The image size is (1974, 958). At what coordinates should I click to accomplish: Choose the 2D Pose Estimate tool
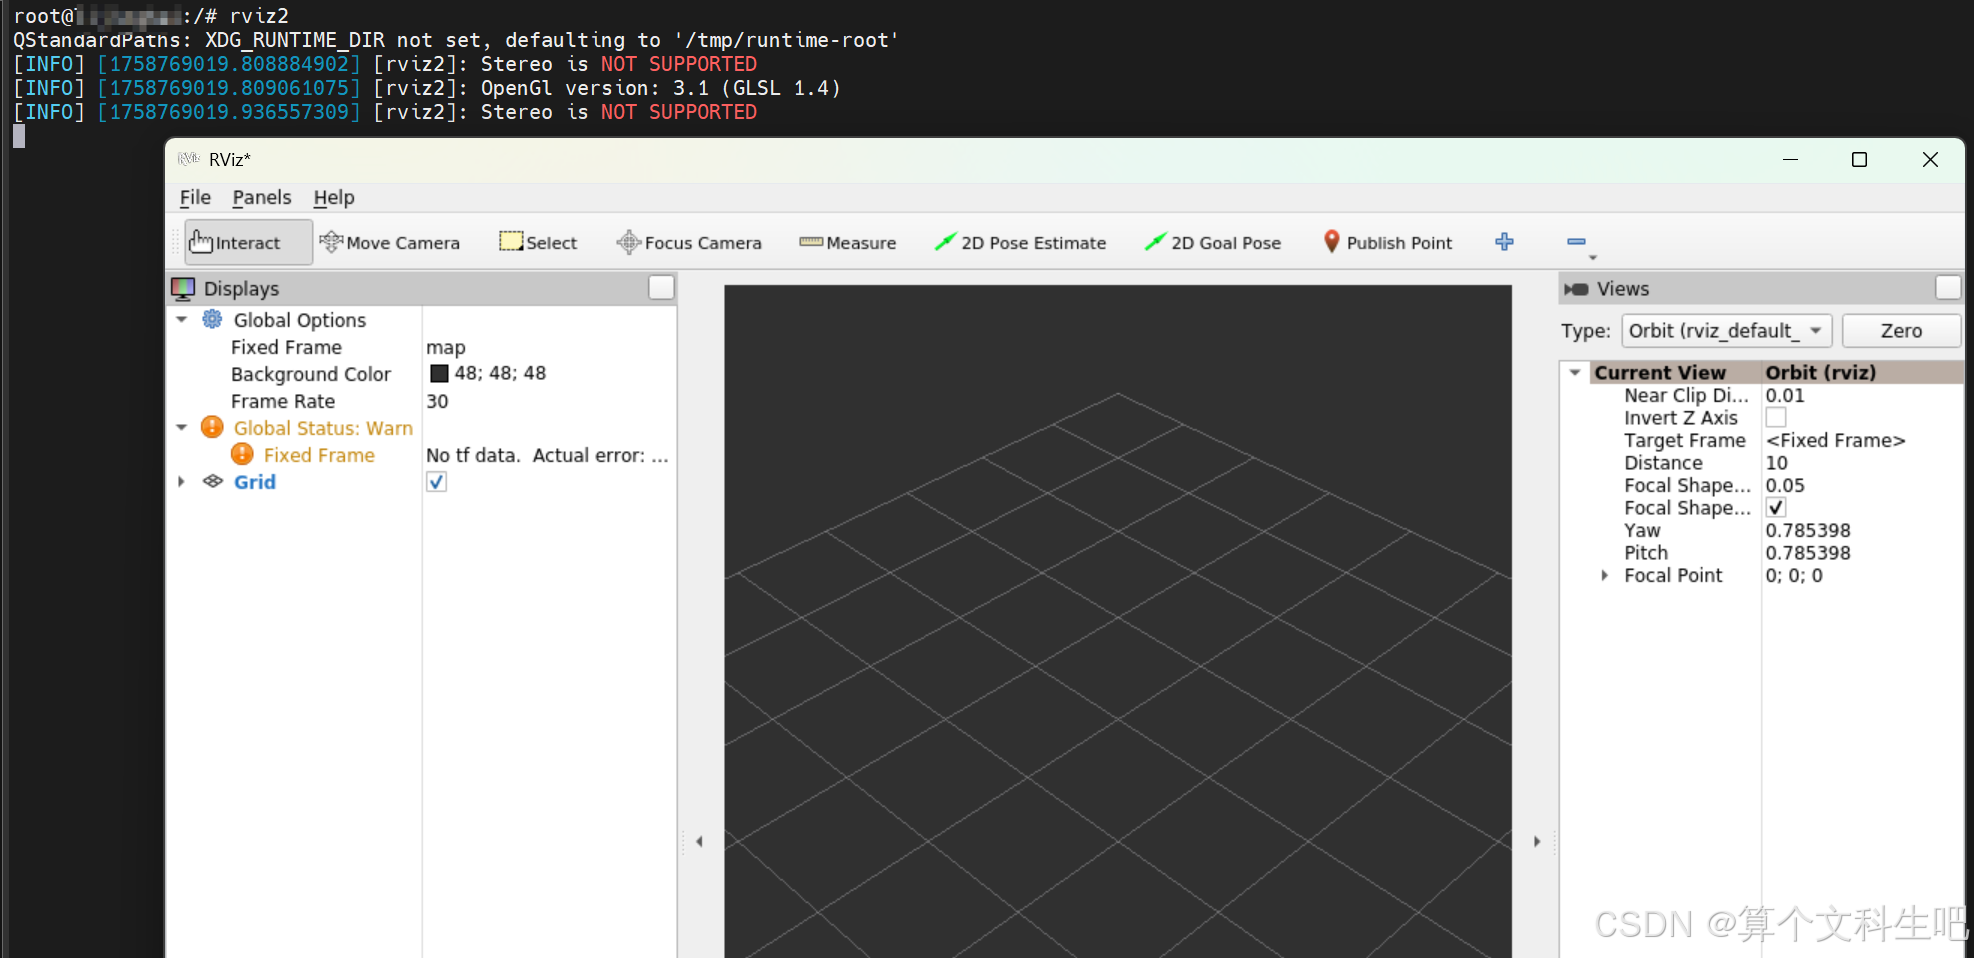1020,243
